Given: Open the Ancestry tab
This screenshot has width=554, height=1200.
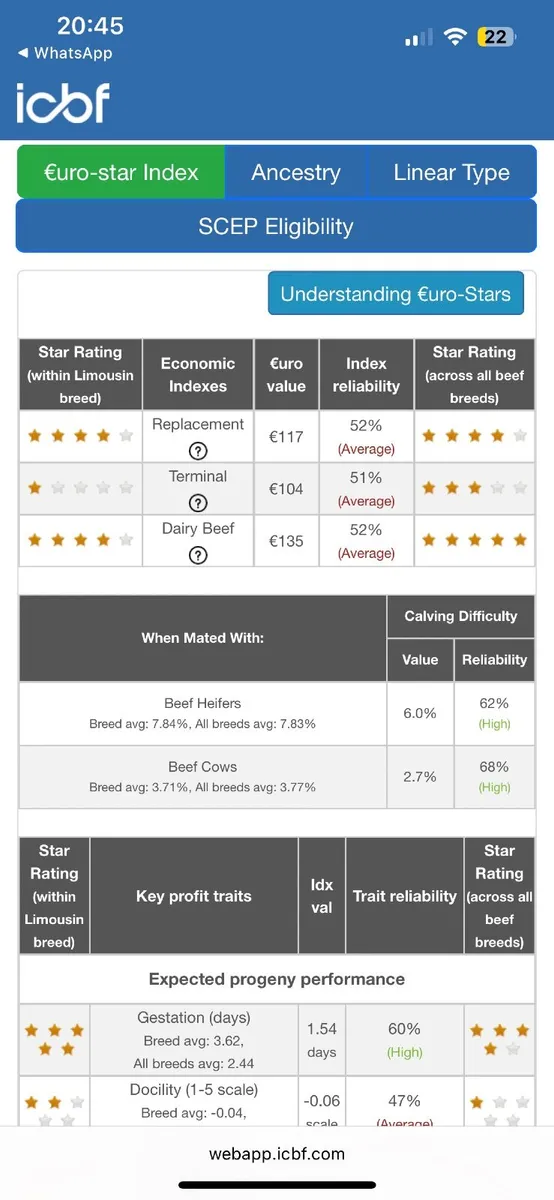Looking at the screenshot, I should pyautogui.click(x=296, y=172).
